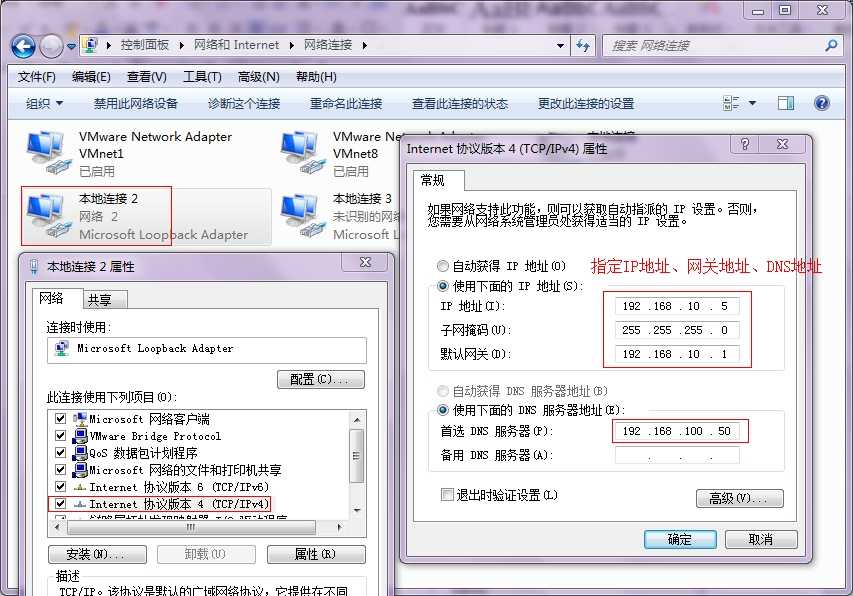This screenshot has width=853, height=596.
Task: Click the breadcrumb arrow after 网络连接
Action: [364, 45]
